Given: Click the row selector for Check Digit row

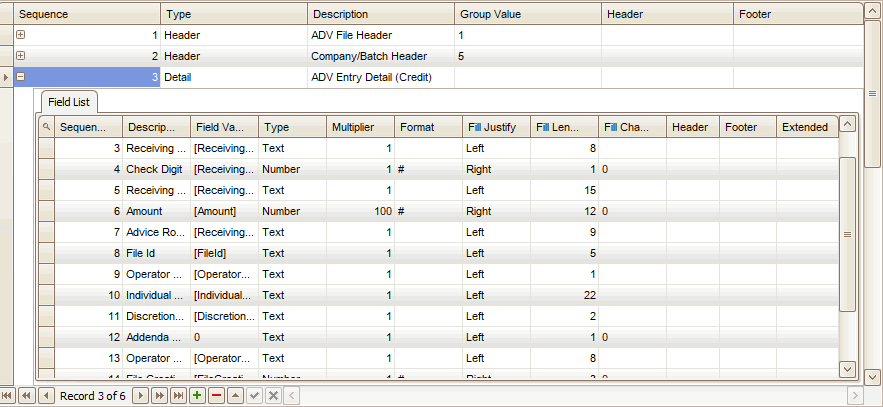Looking at the screenshot, I should [x=46, y=169].
